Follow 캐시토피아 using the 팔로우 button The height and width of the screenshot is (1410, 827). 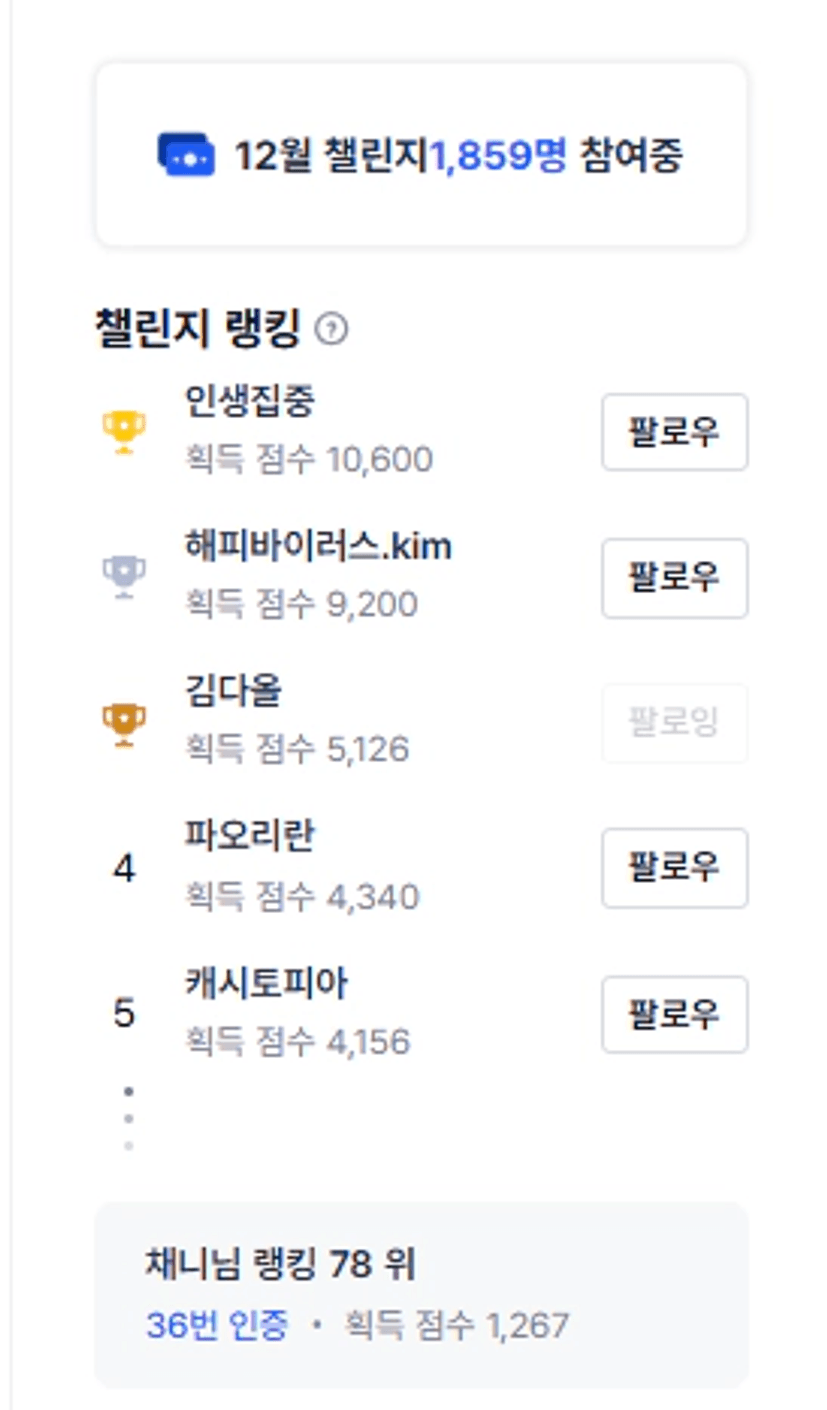click(x=674, y=1014)
